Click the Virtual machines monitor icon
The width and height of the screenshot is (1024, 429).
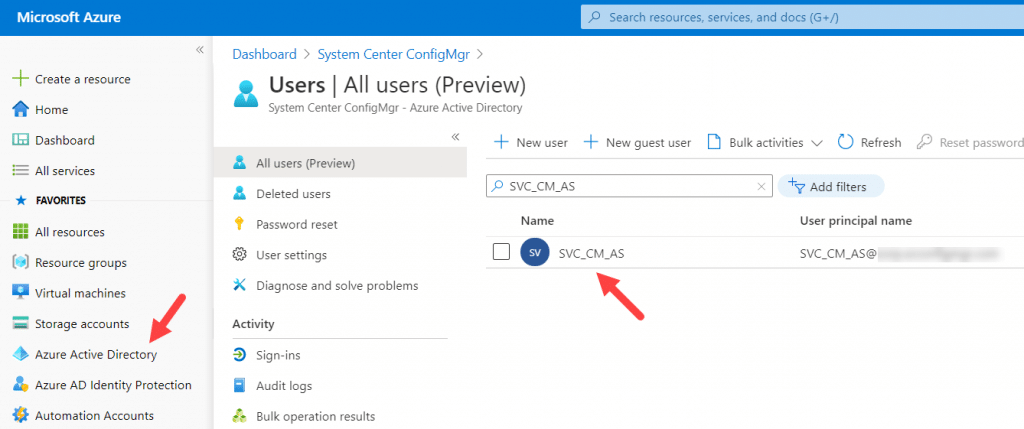point(21,293)
